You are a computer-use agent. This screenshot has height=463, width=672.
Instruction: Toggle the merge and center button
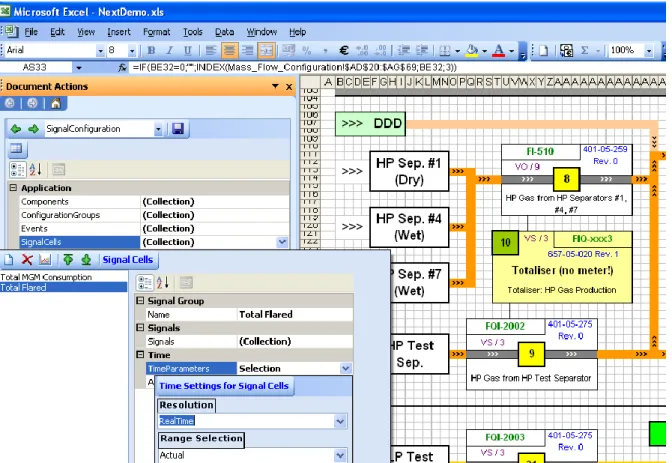coord(266,51)
